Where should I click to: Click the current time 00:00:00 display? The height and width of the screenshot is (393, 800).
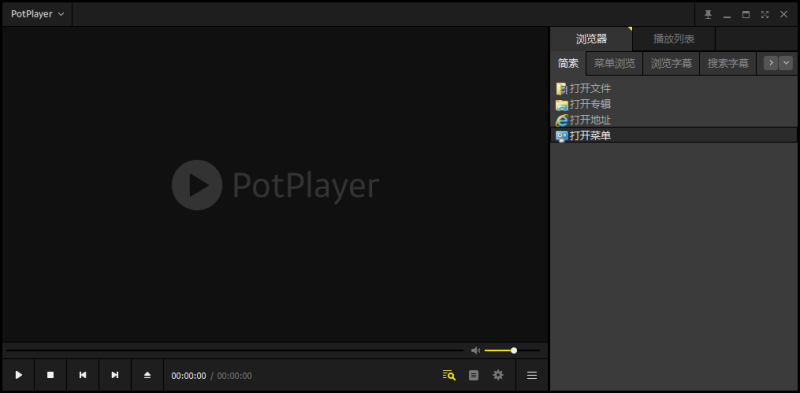coord(189,376)
